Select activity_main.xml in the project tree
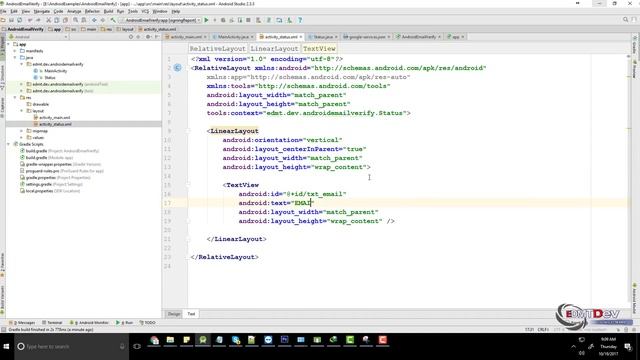Screen dimensions: 640x360 [54, 118]
